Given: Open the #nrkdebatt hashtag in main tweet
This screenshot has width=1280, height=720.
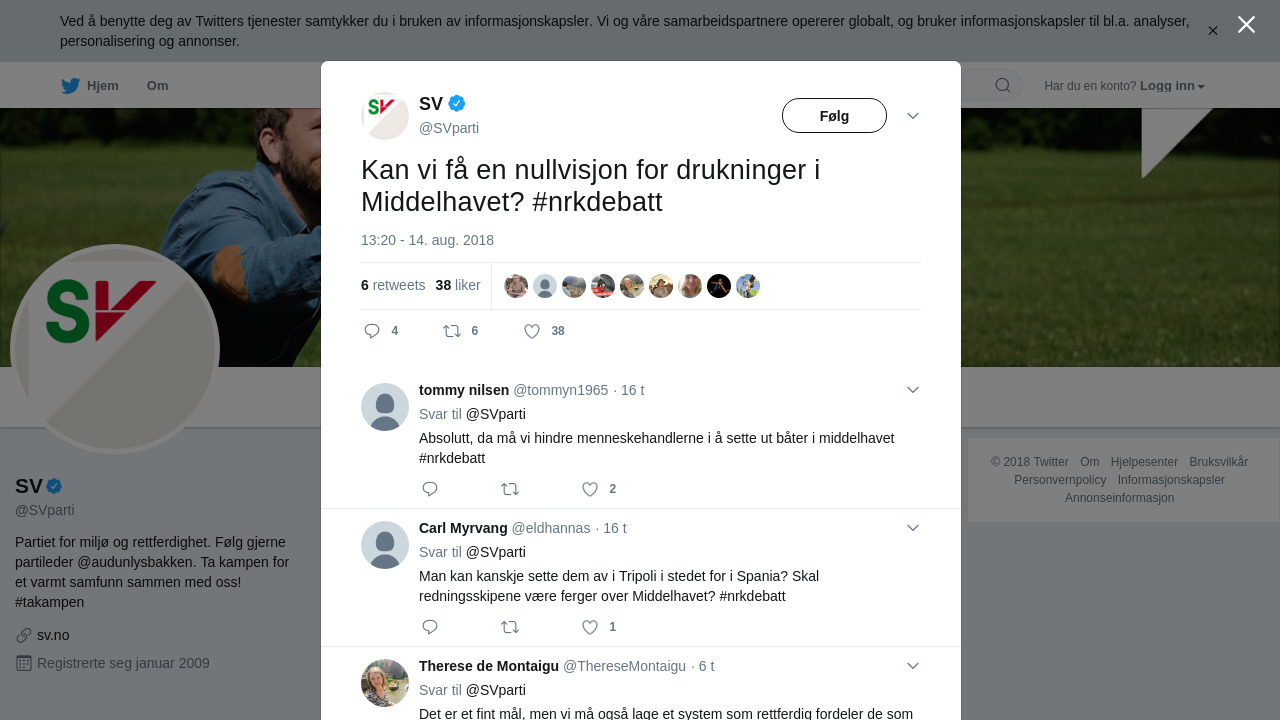Looking at the screenshot, I should tap(598, 202).
